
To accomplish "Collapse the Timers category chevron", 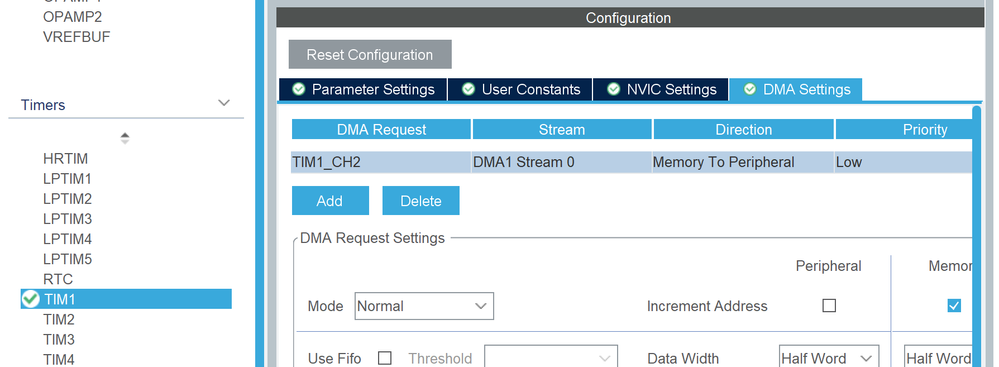I will coord(224,103).
